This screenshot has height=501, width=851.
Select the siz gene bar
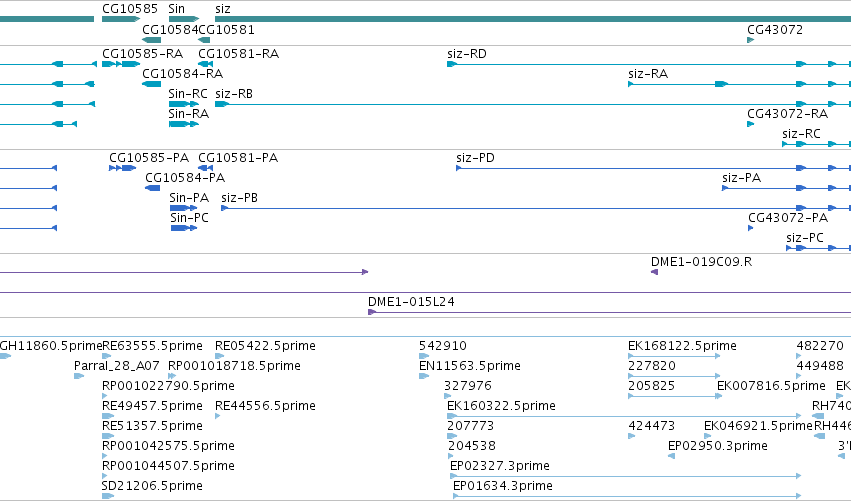533,19
